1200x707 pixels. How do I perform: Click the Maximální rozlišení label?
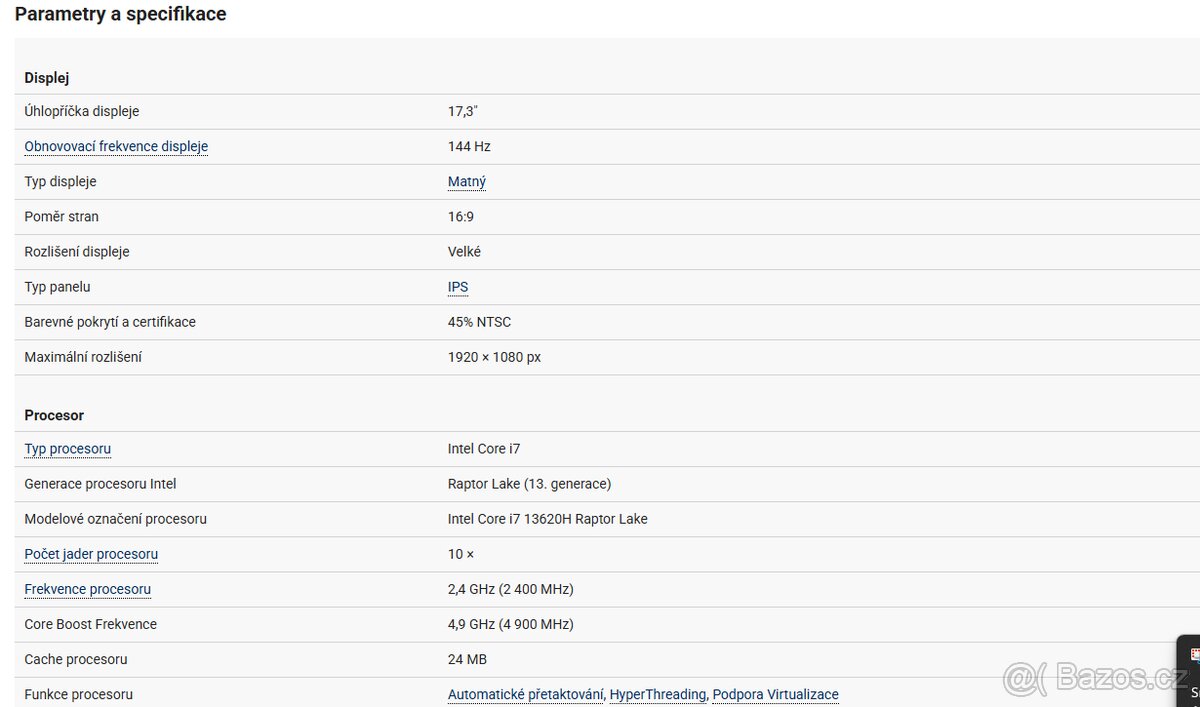click(x=83, y=357)
